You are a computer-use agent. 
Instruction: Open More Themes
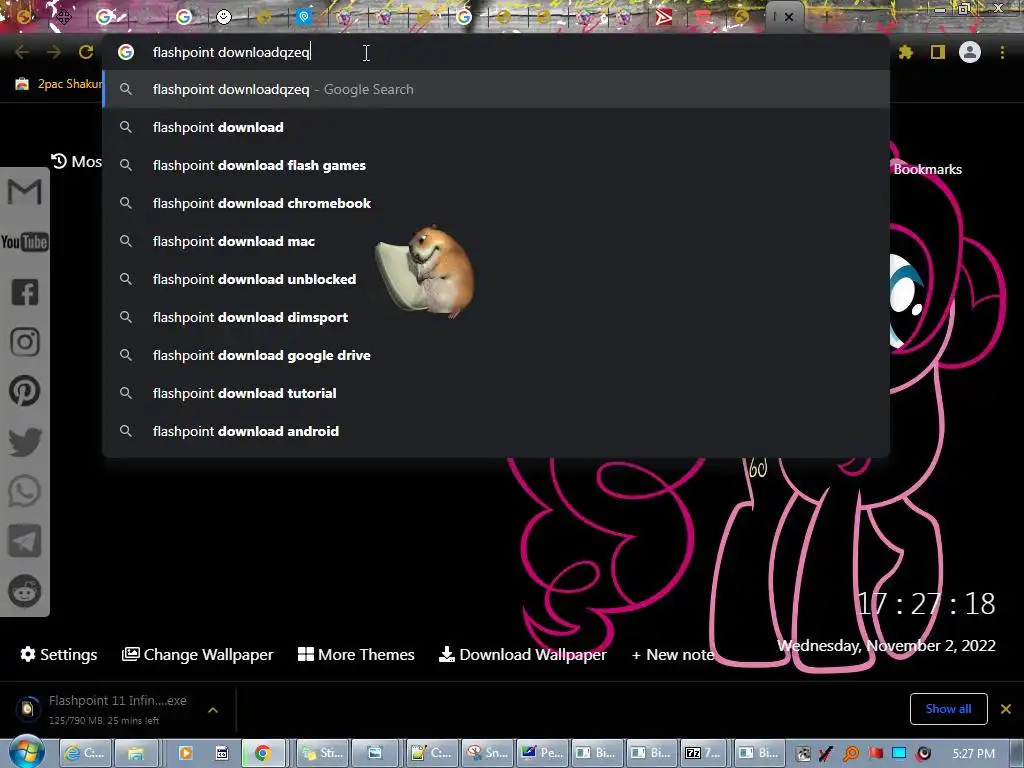pos(356,654)
